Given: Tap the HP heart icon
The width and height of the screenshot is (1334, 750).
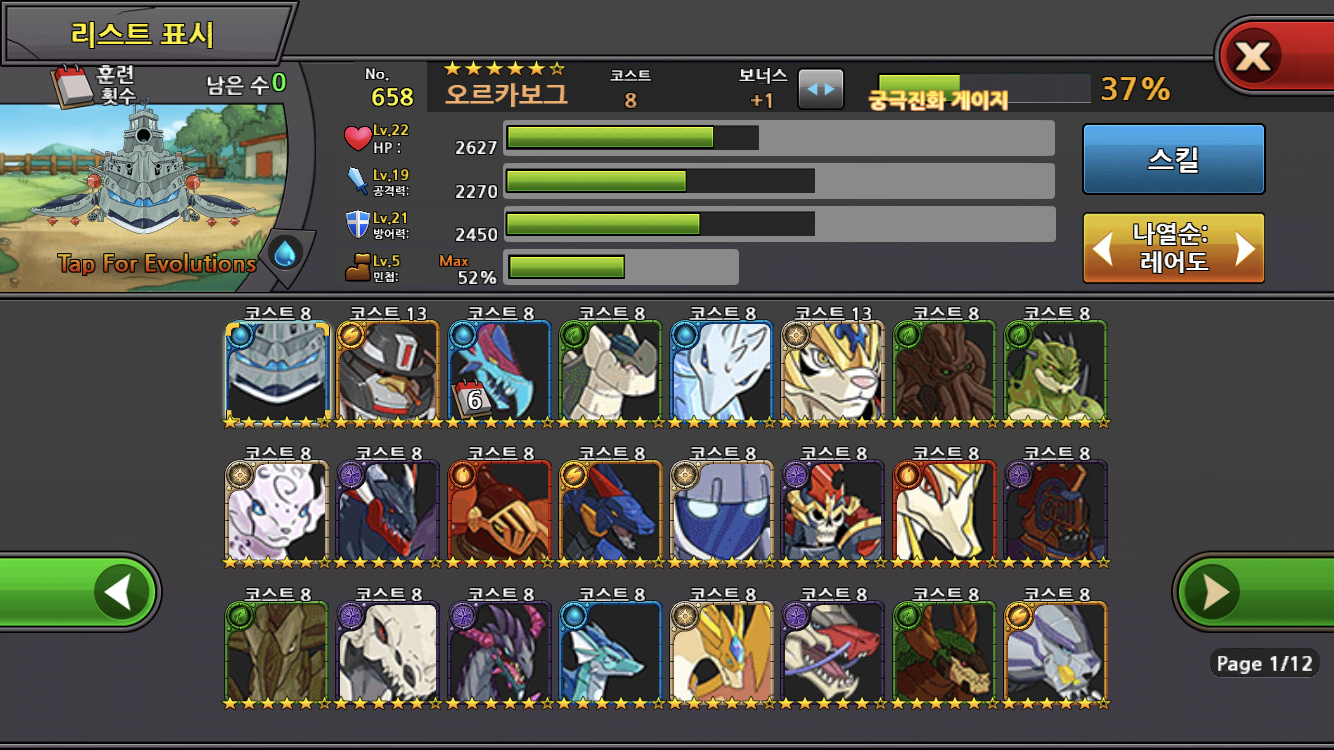Looking at the screenshot, I should [357, 138].
